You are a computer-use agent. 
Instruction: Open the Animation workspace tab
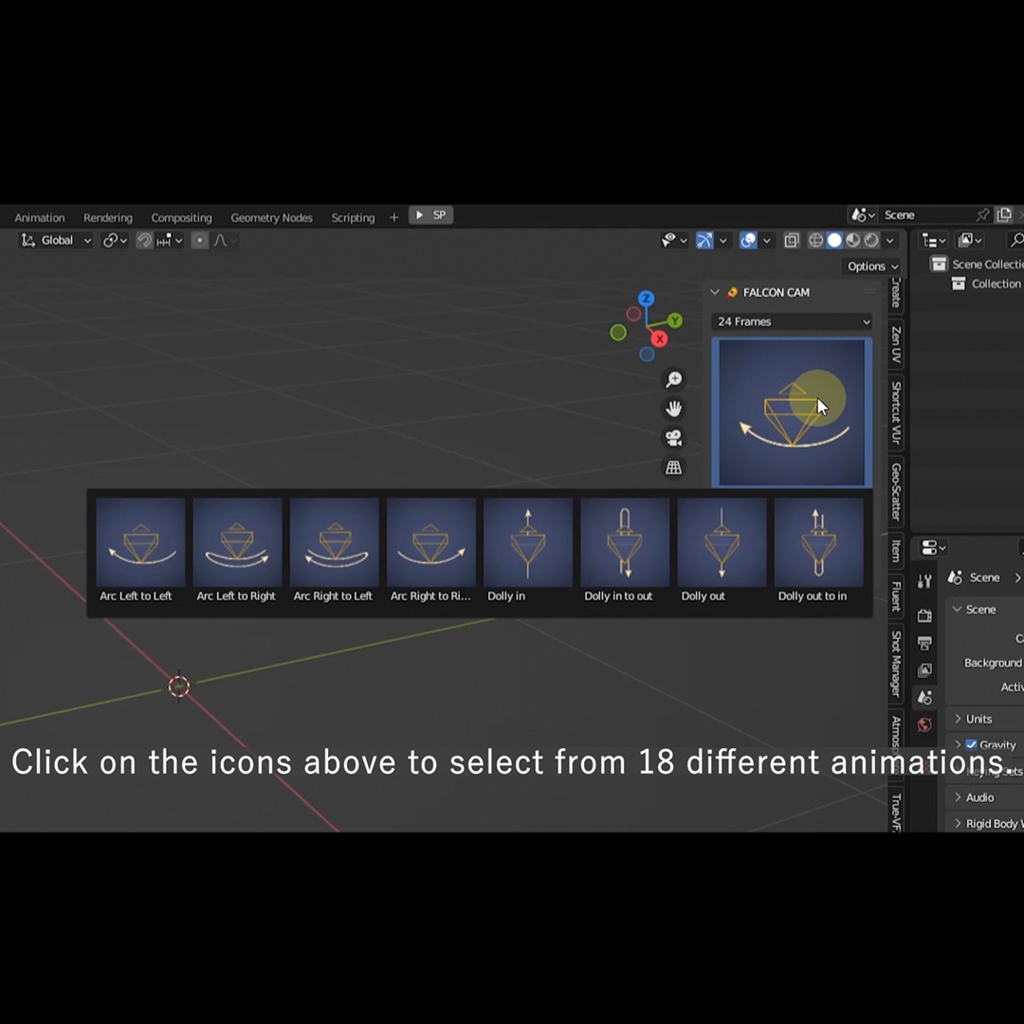[x=40, y=217]
